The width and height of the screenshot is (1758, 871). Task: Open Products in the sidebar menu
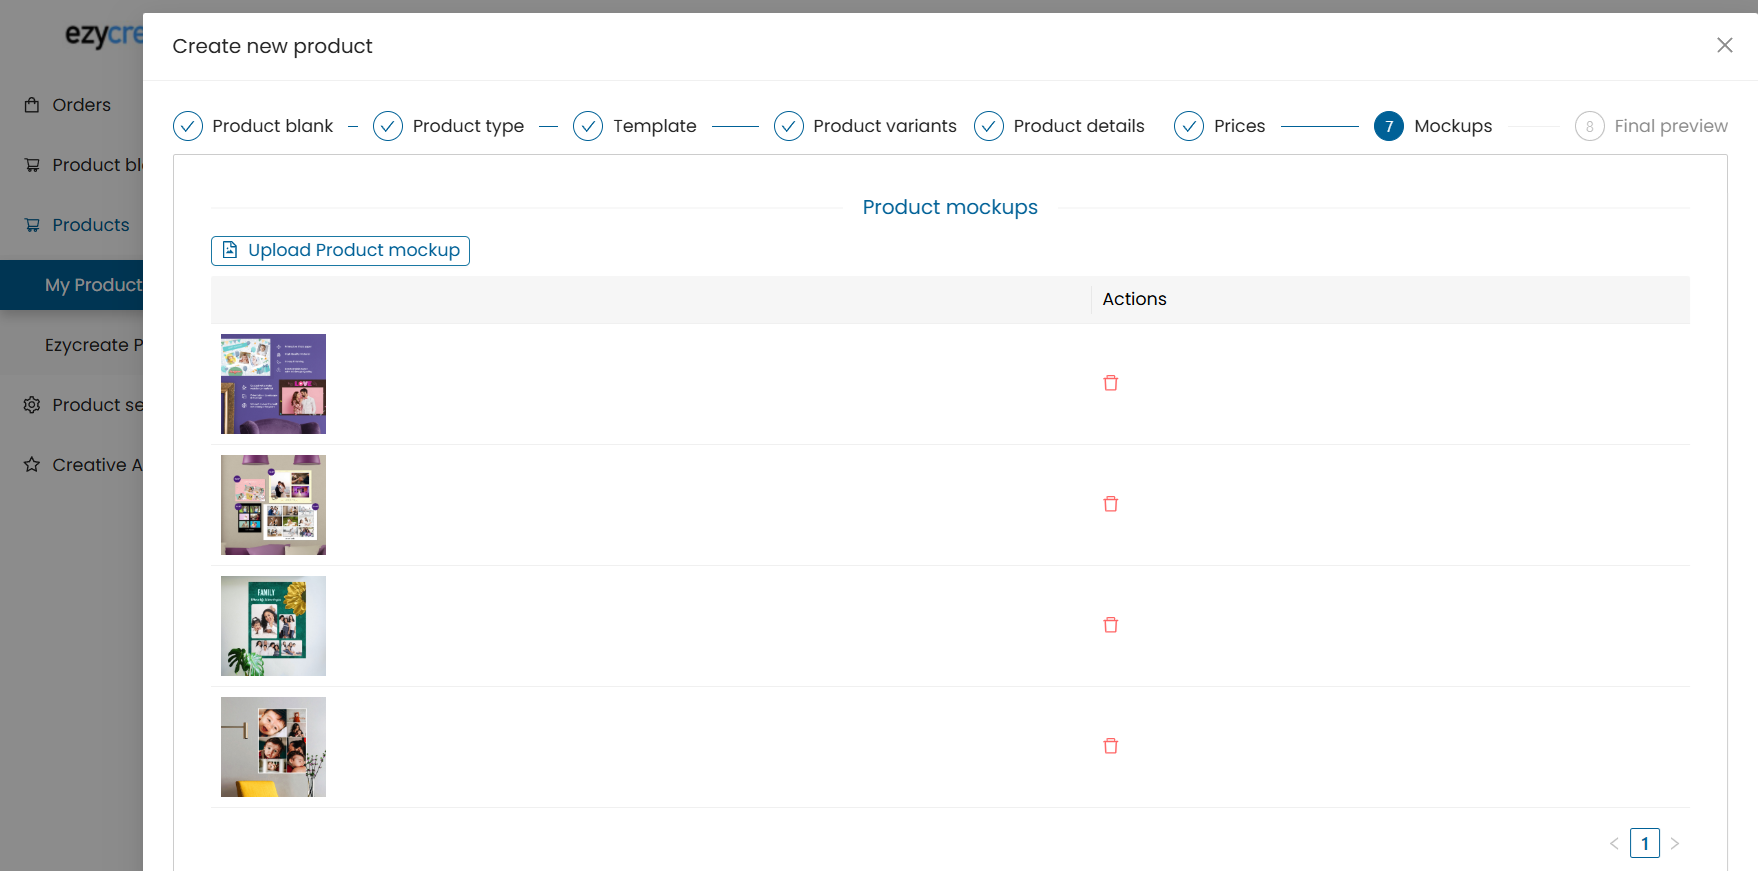[x=90, y=225]
